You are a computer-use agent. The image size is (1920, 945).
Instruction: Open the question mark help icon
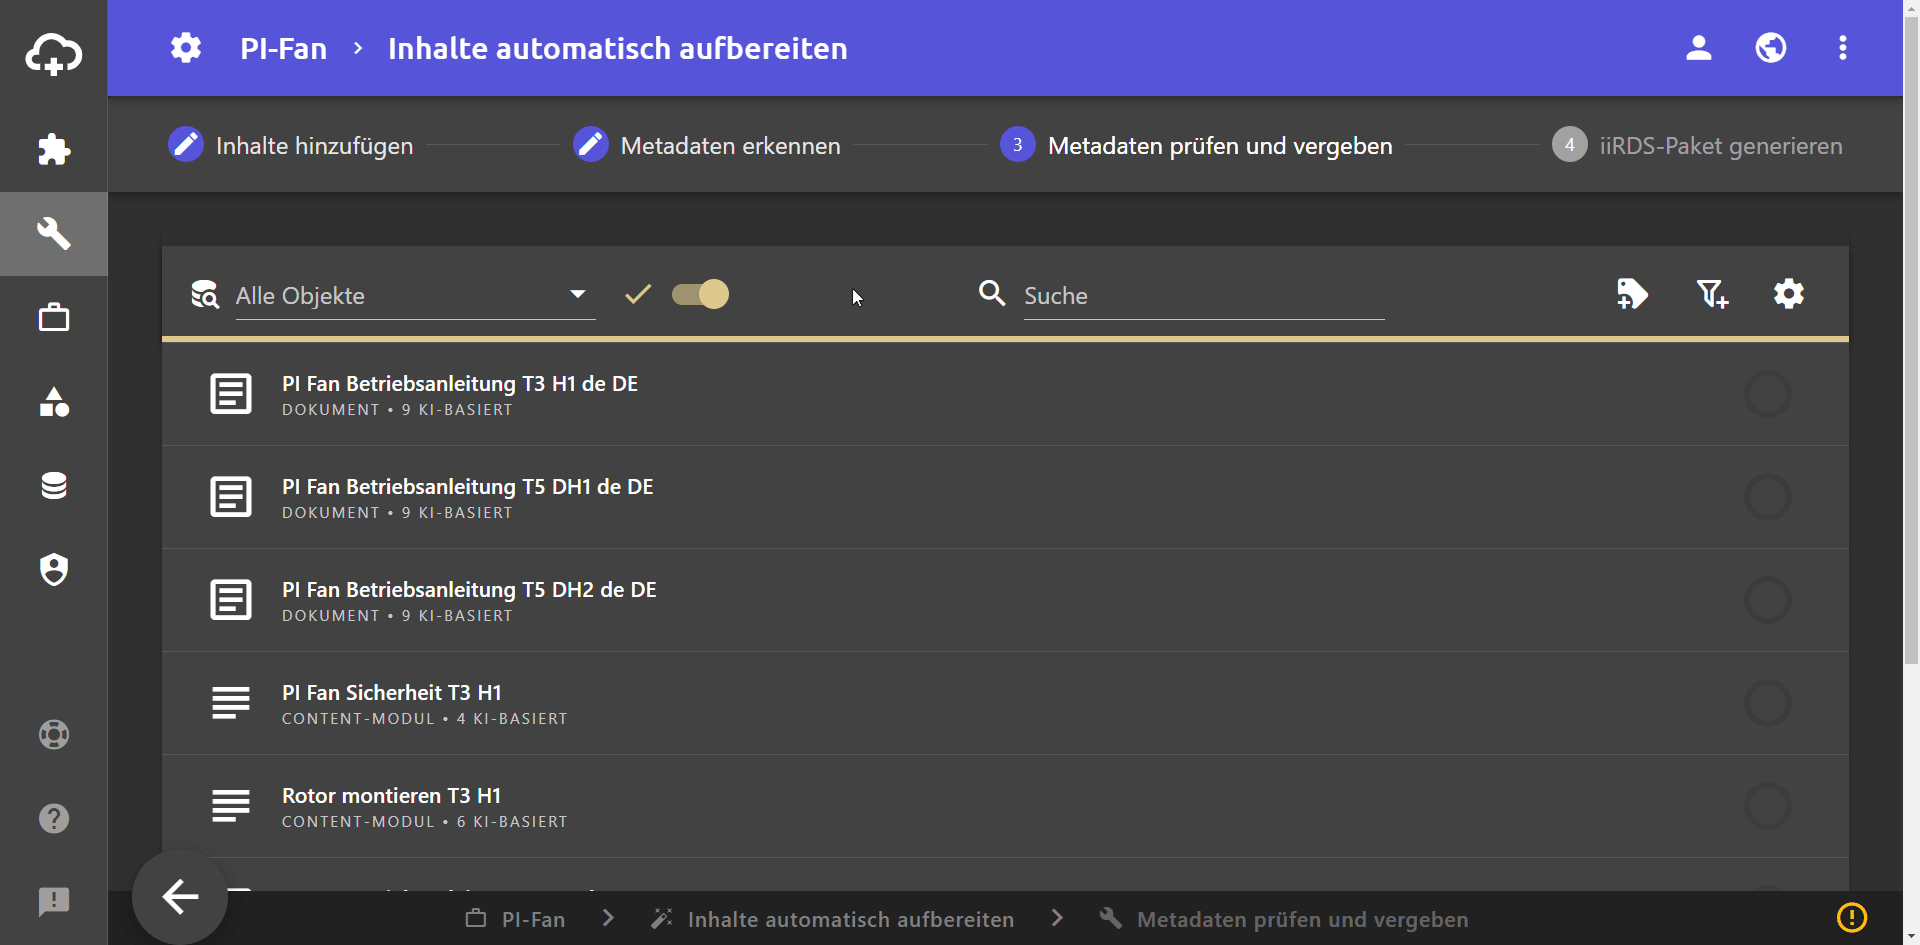(x=54, y=819)
